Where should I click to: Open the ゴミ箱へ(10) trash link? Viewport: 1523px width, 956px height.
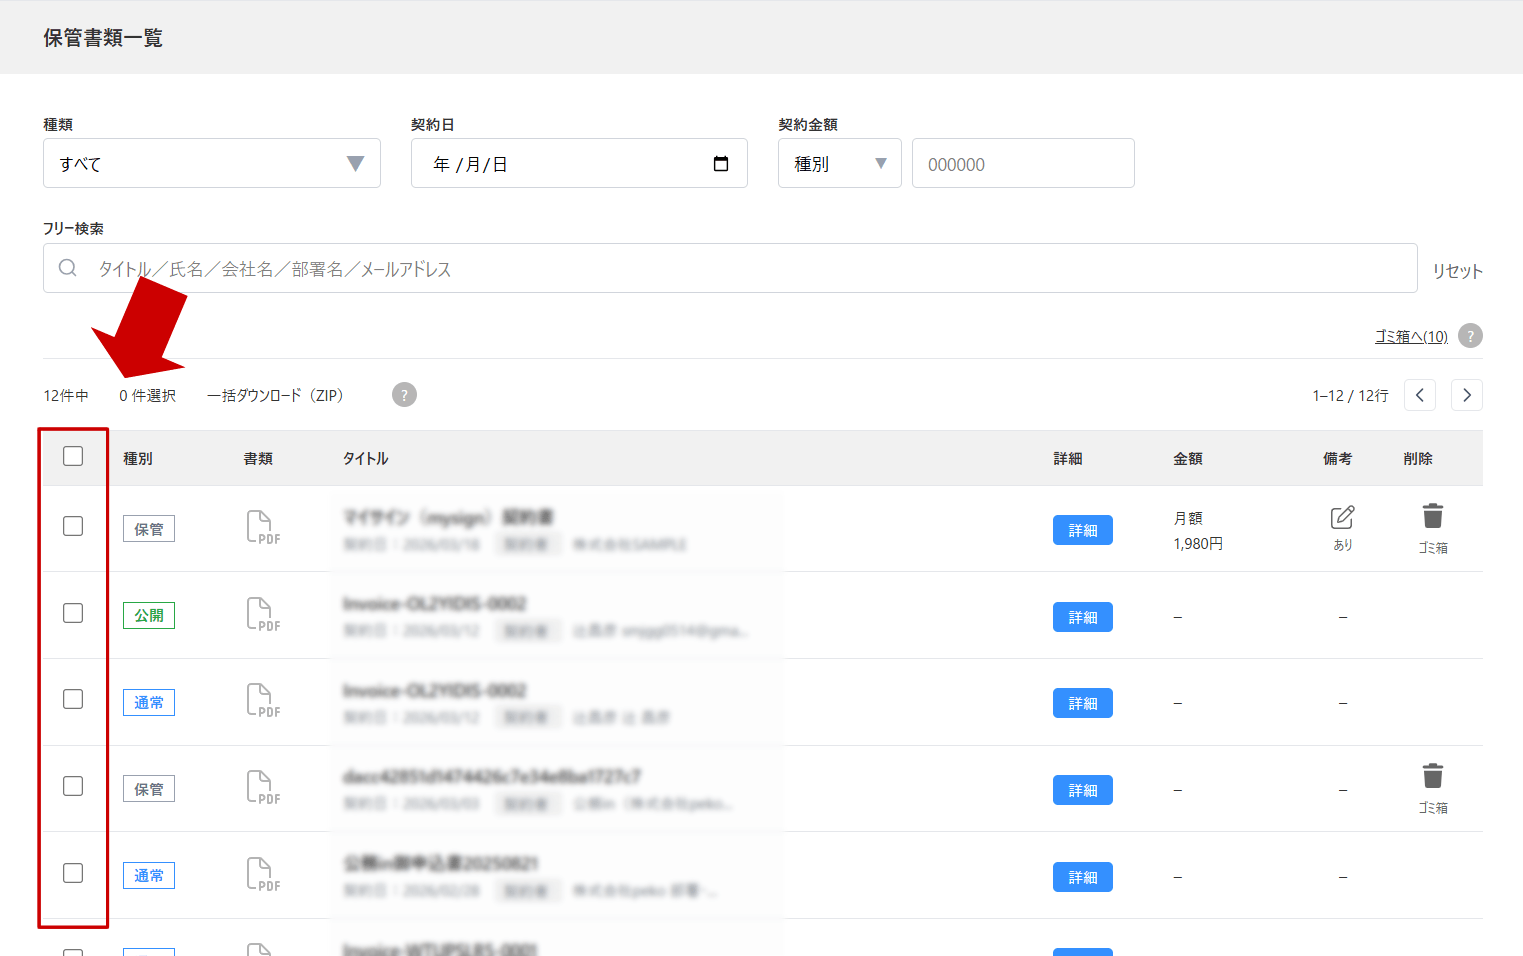click(x=1410, y=336)
